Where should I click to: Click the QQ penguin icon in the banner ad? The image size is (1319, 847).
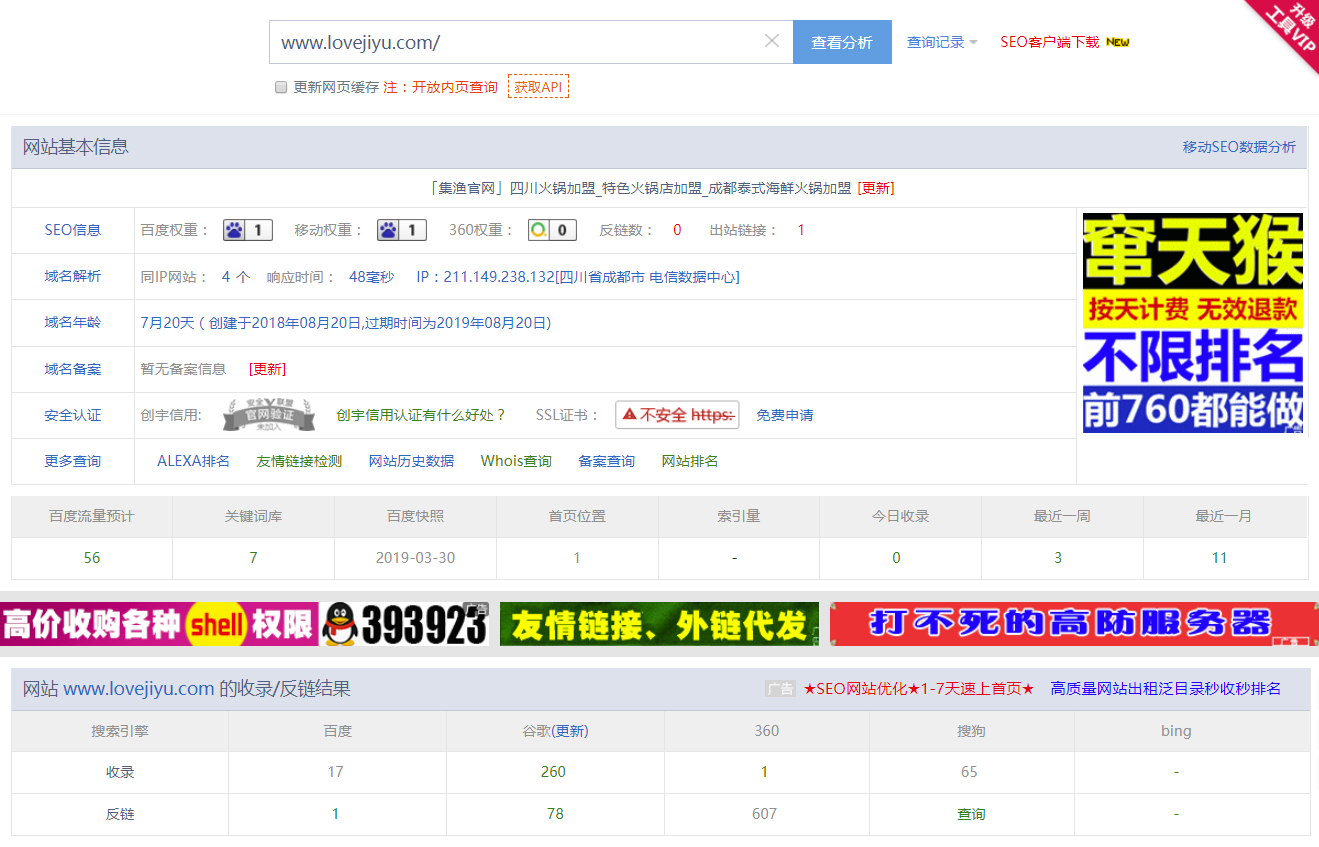point(340,624)
